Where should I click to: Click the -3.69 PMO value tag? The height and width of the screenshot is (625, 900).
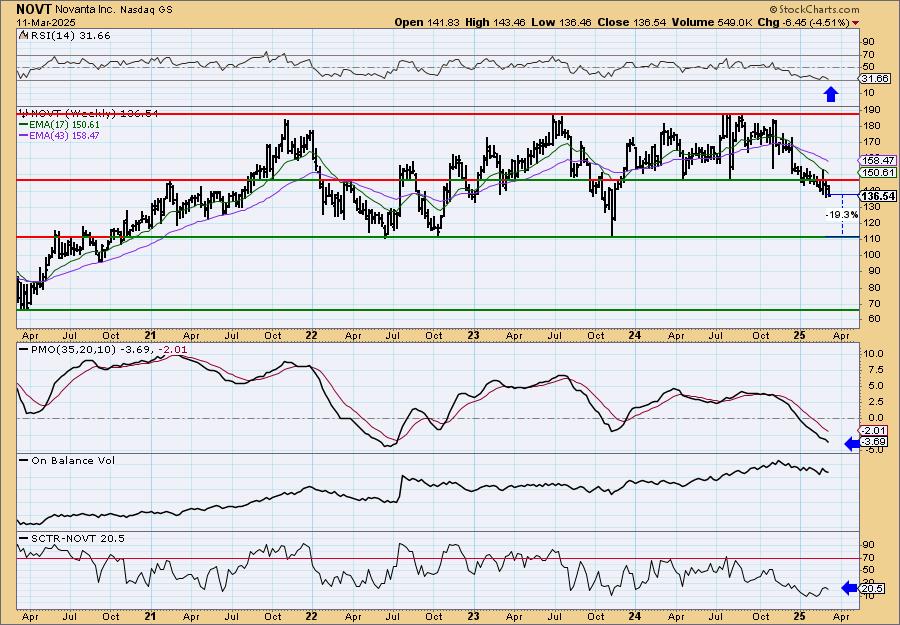874,441
